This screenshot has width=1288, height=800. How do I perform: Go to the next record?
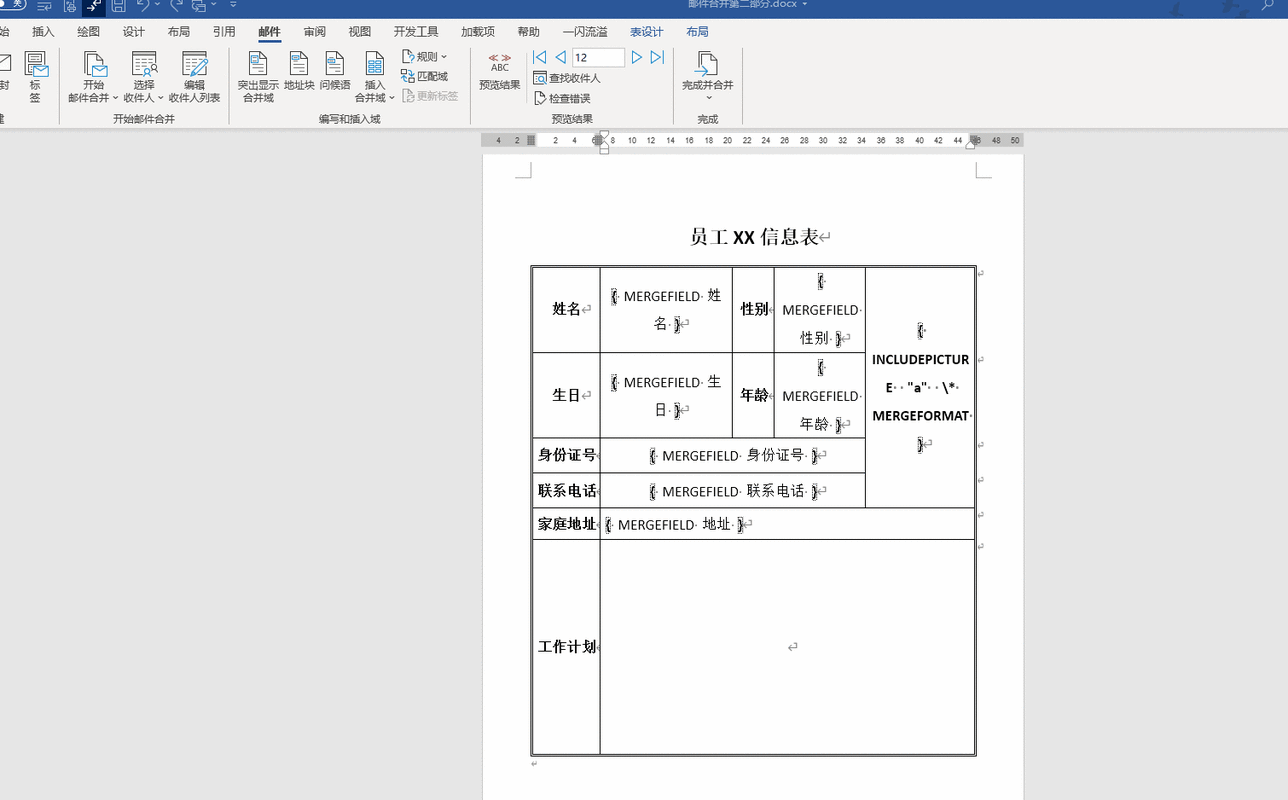pos(637,57)
